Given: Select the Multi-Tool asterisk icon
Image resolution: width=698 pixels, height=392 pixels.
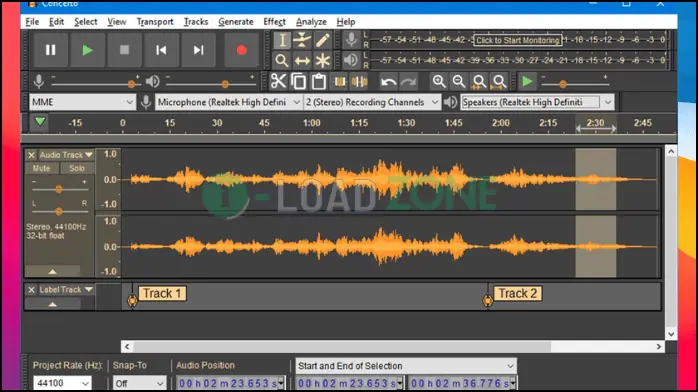Looking at the screenshot, I should tap(323, 60).
